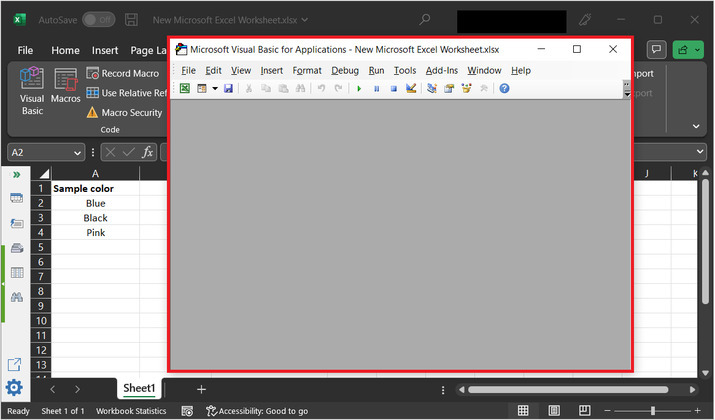Image resolution: width=715 pixels, height=420 pixels.
Task: Click Search magnifier in Excel title bar
Action: [x=425, y=20]
